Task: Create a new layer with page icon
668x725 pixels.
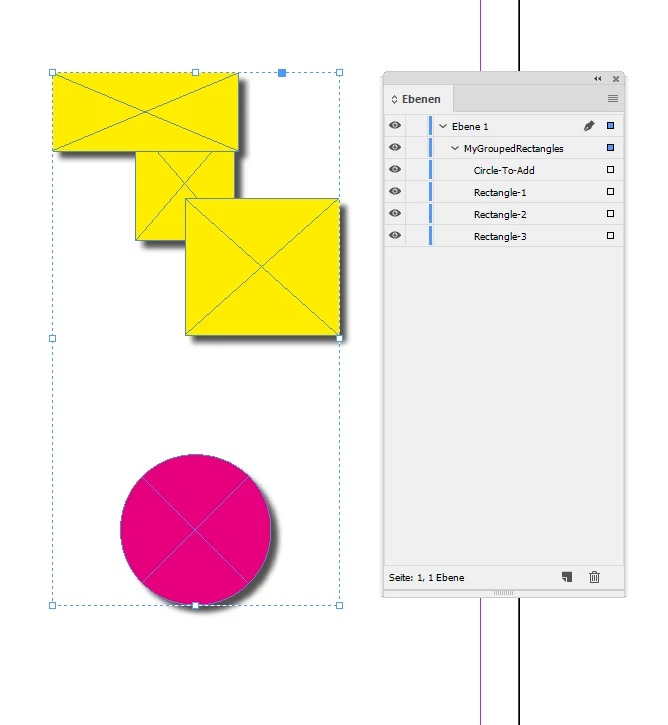Action: [567, 577]
